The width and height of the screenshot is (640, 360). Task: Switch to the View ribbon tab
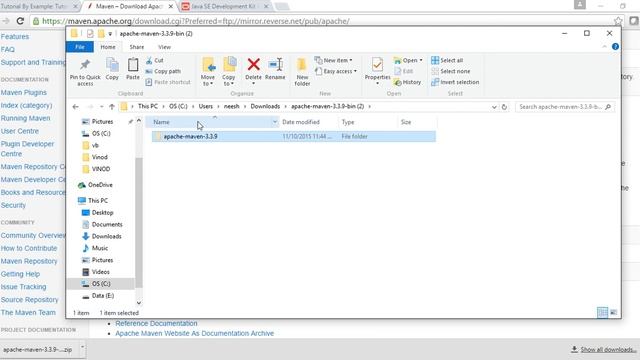pyautogui.click(x=164, y=47)
